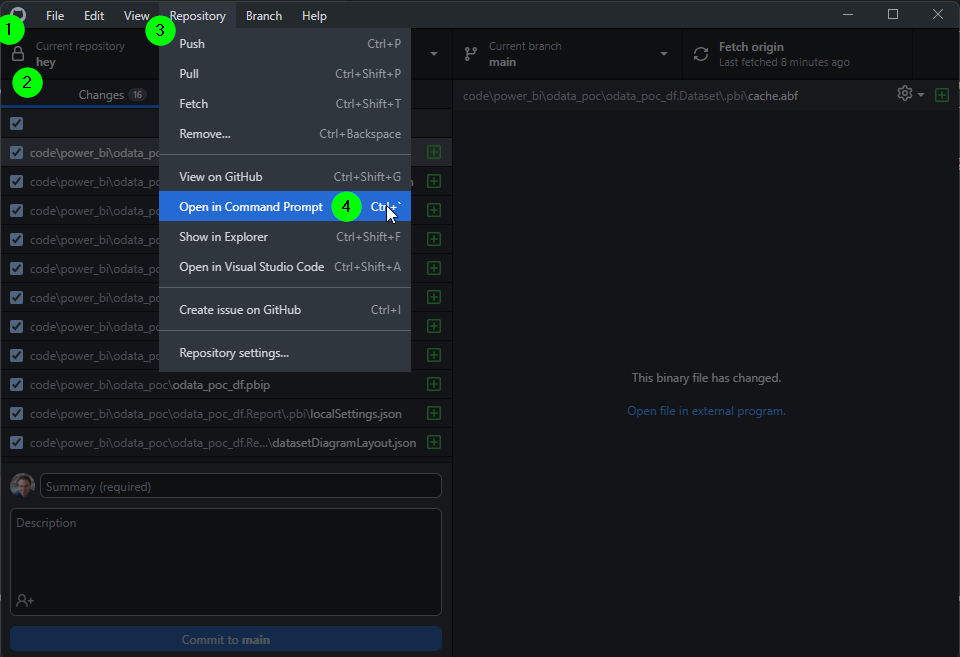Click the branch icon next to Current branch

(470, 54)
